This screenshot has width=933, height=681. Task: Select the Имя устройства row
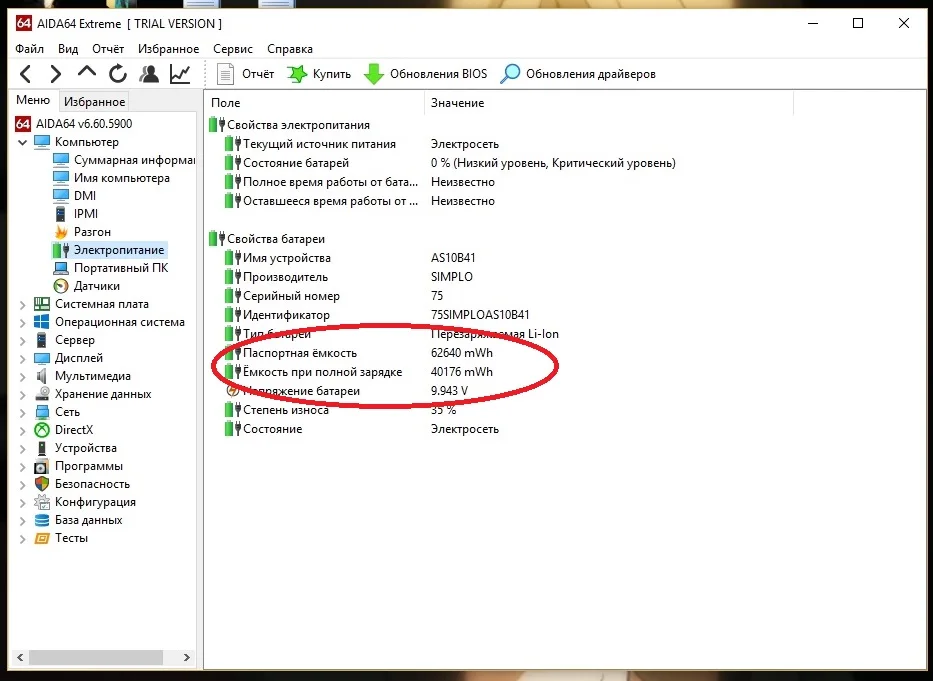350,258
